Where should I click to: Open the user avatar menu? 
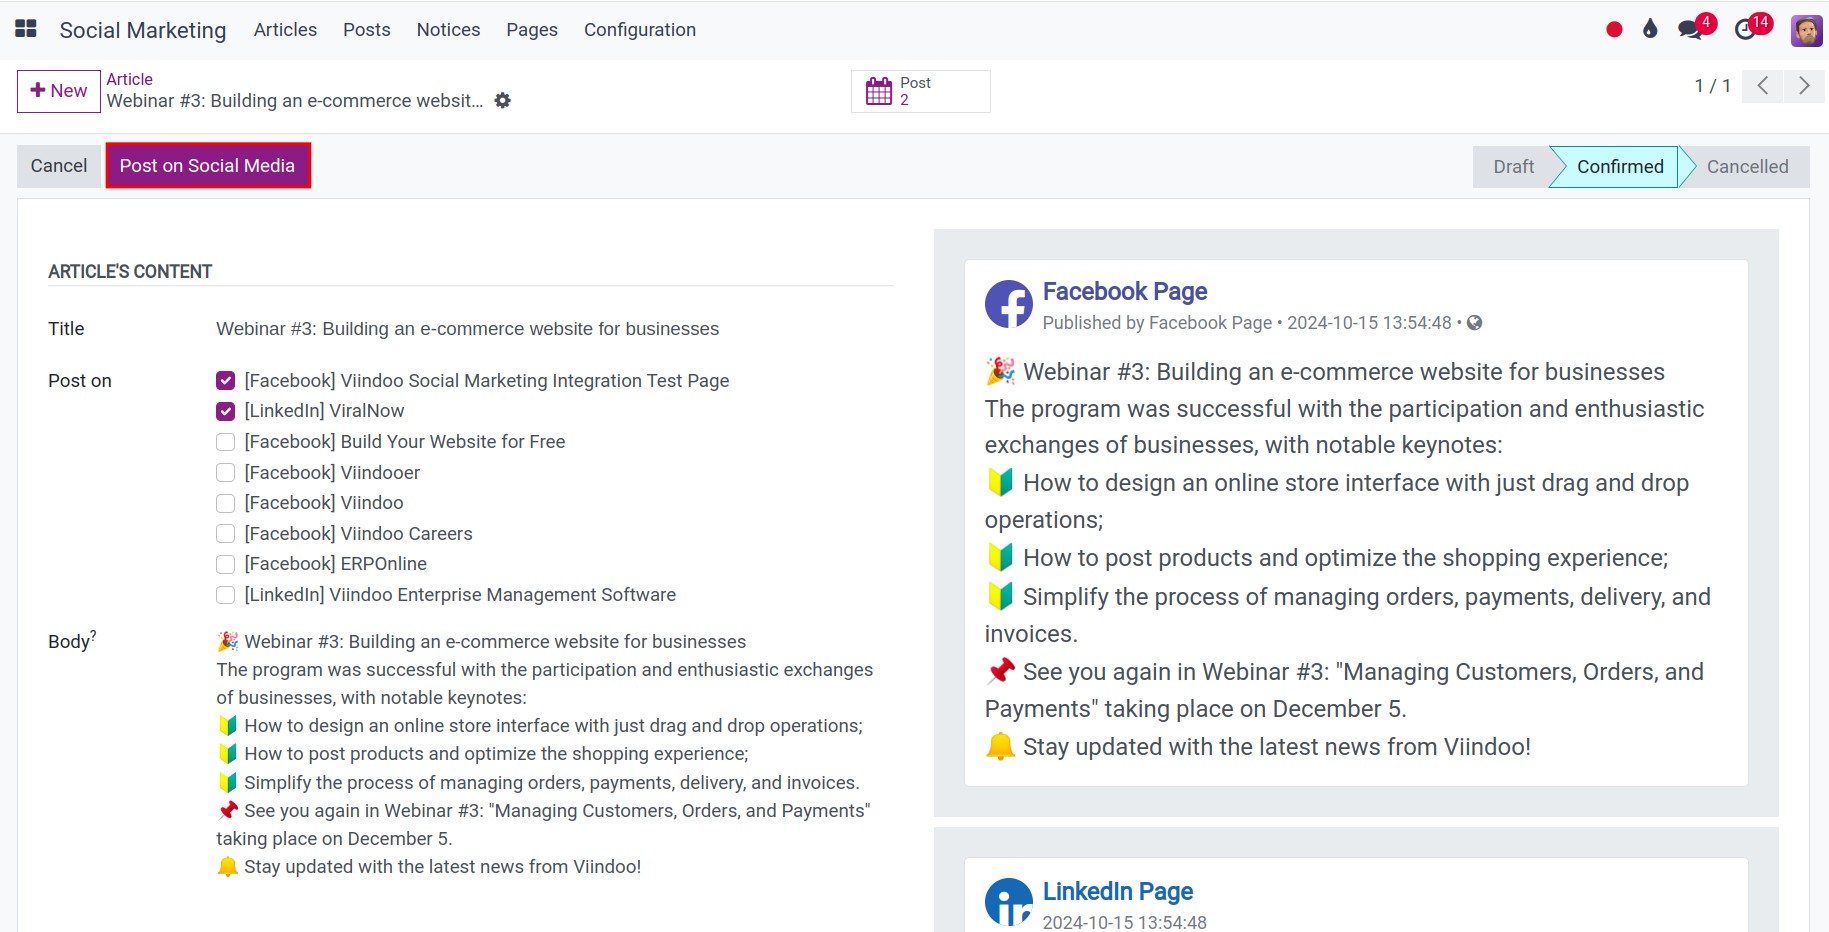pyautogui.click(x=1806, y=30)
